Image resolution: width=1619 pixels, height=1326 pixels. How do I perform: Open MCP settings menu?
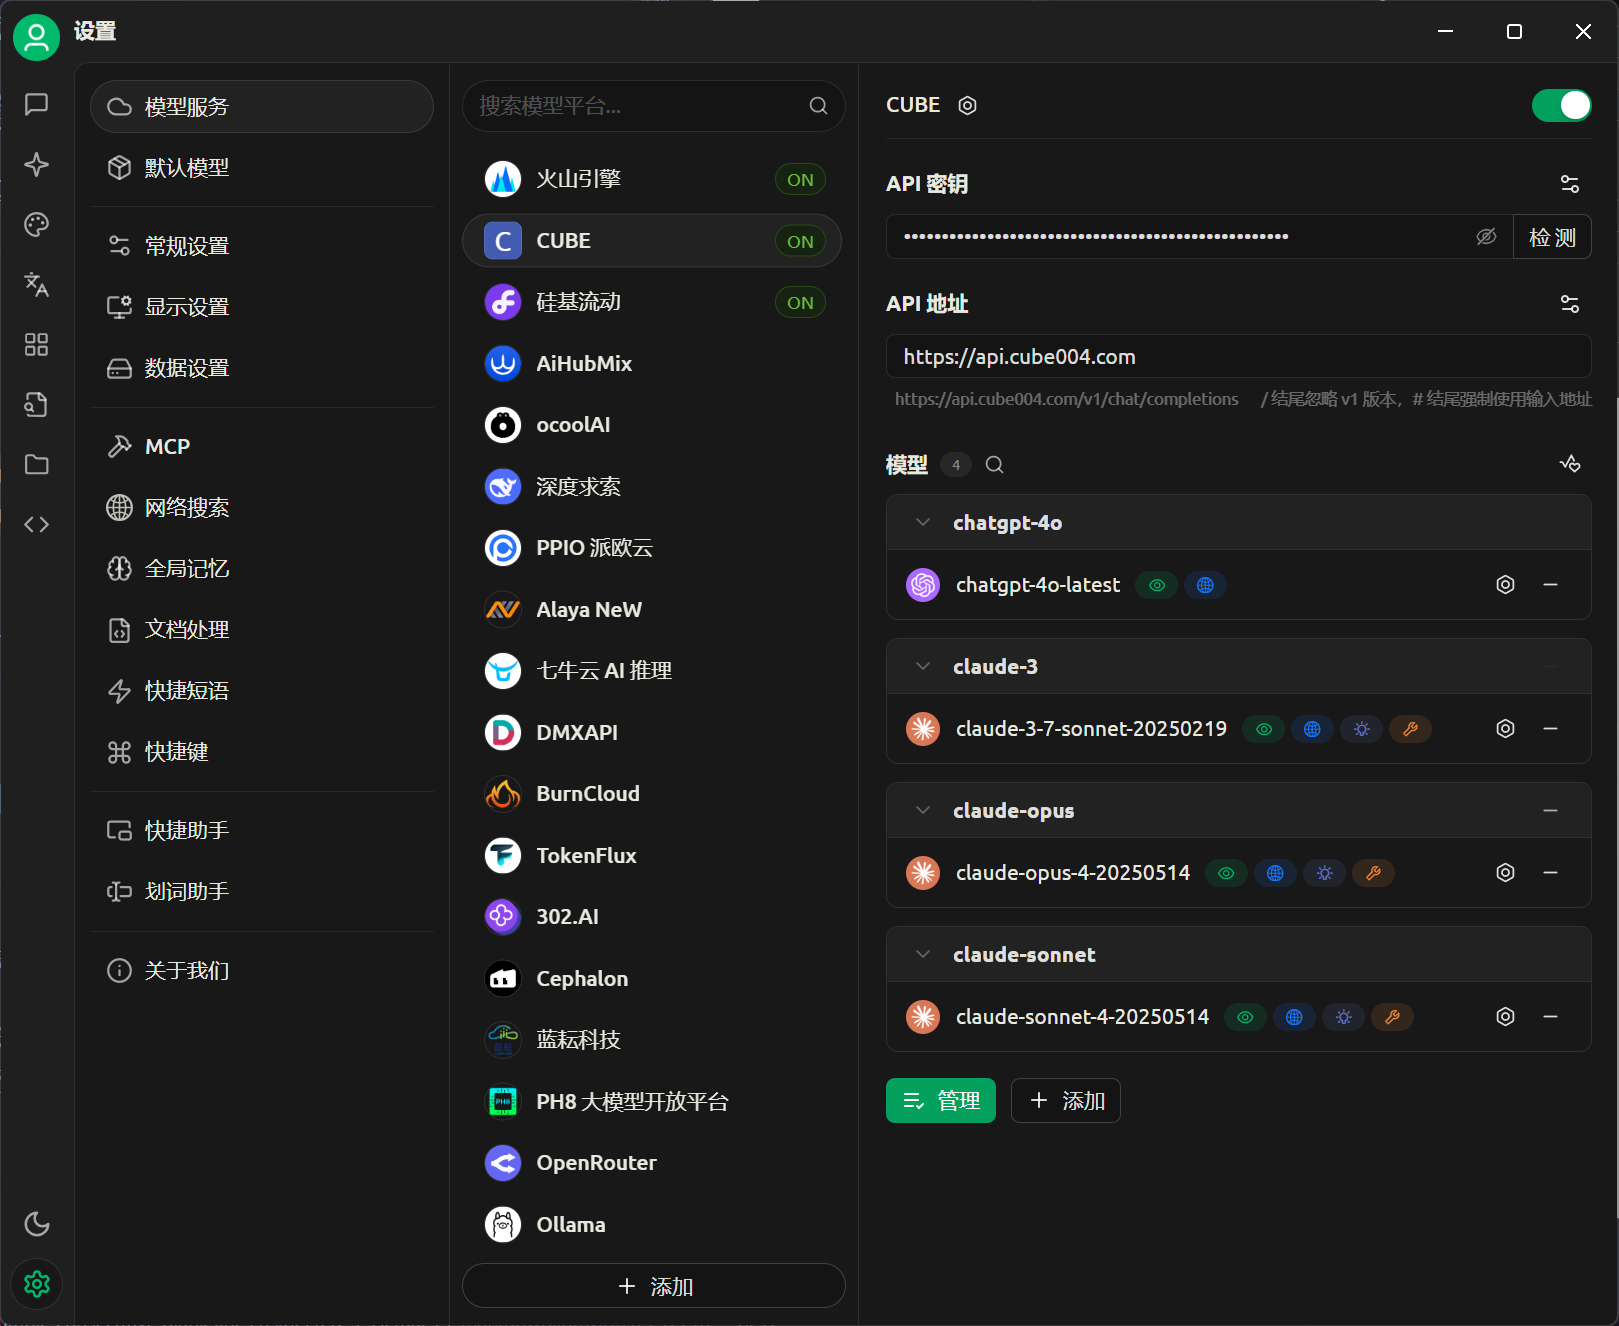coord(262,447)
